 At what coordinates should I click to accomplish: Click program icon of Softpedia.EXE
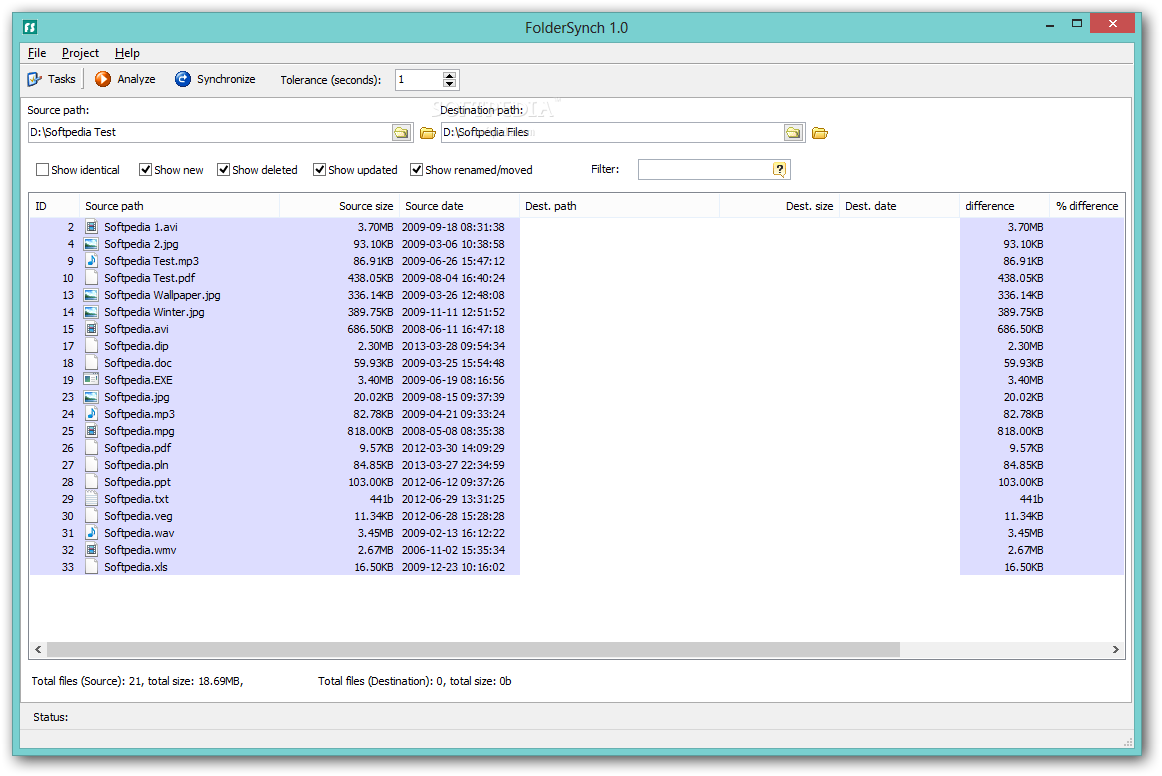click(x=91, y=380)
